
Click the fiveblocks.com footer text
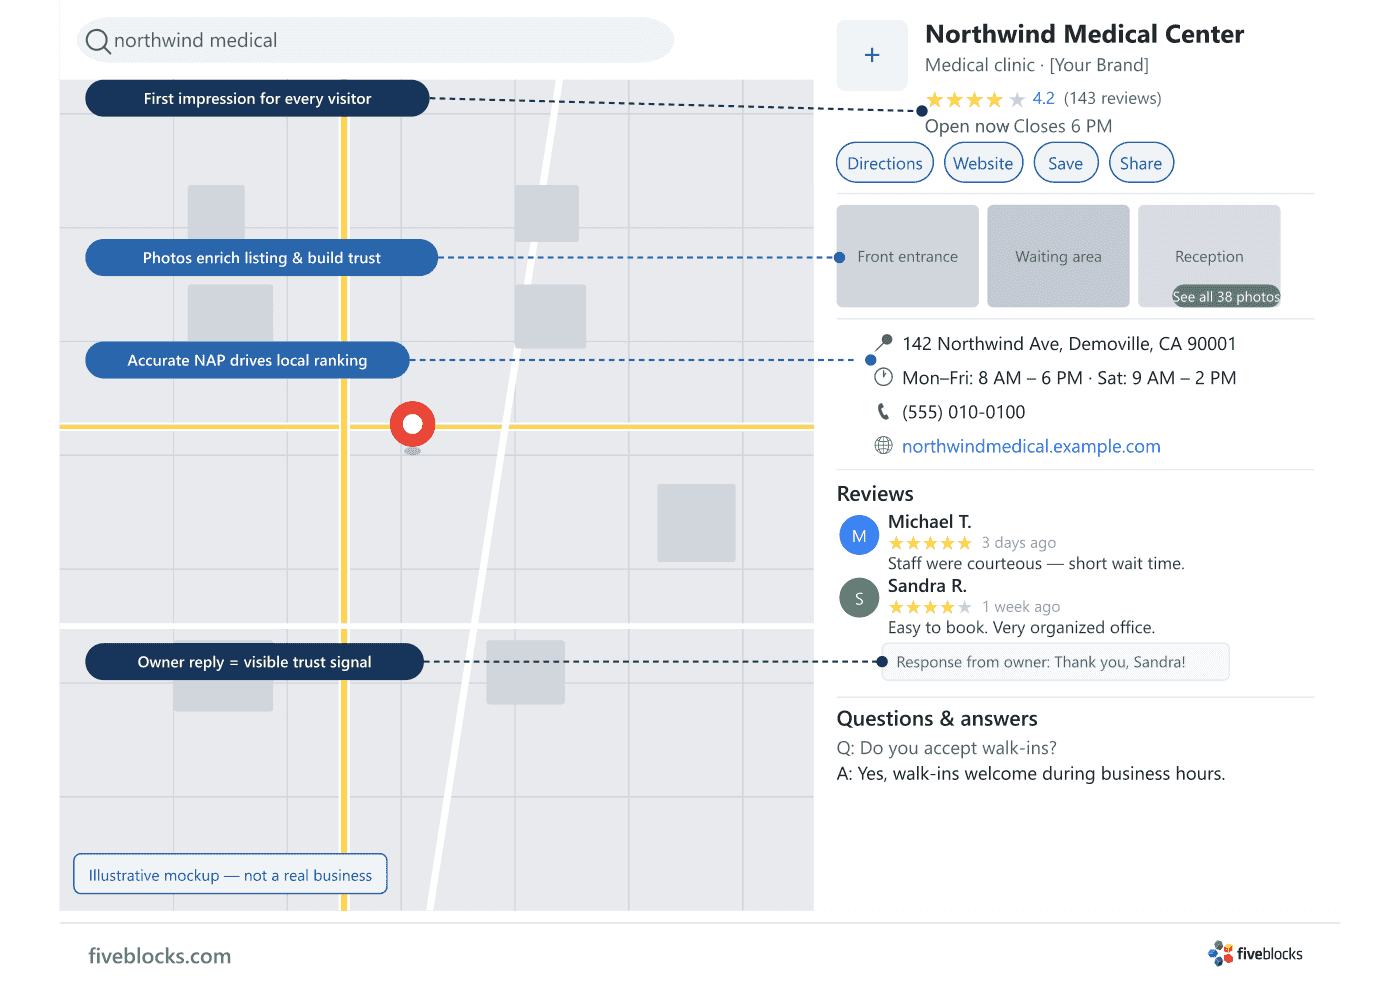[160, 956]
